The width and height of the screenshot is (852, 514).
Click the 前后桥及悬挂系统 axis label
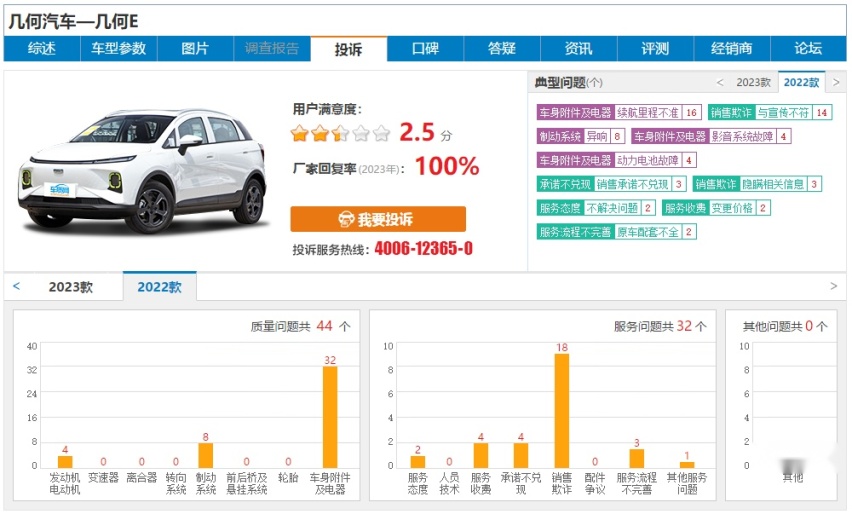click(x=247, y=483)
